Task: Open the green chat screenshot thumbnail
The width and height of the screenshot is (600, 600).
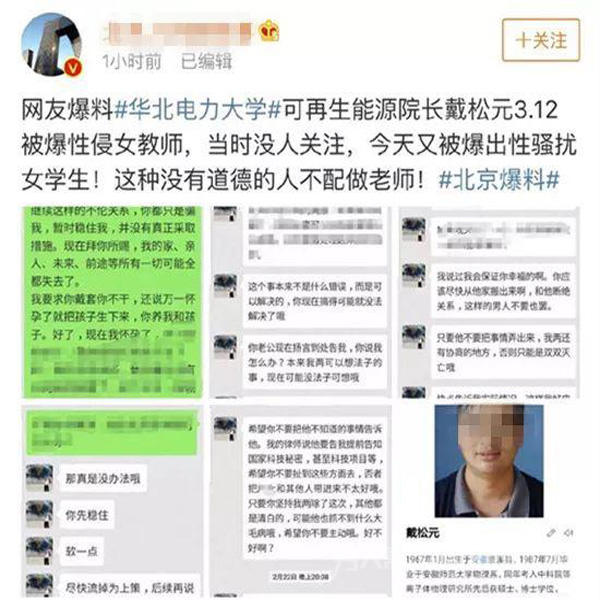Action: [112, 302]
